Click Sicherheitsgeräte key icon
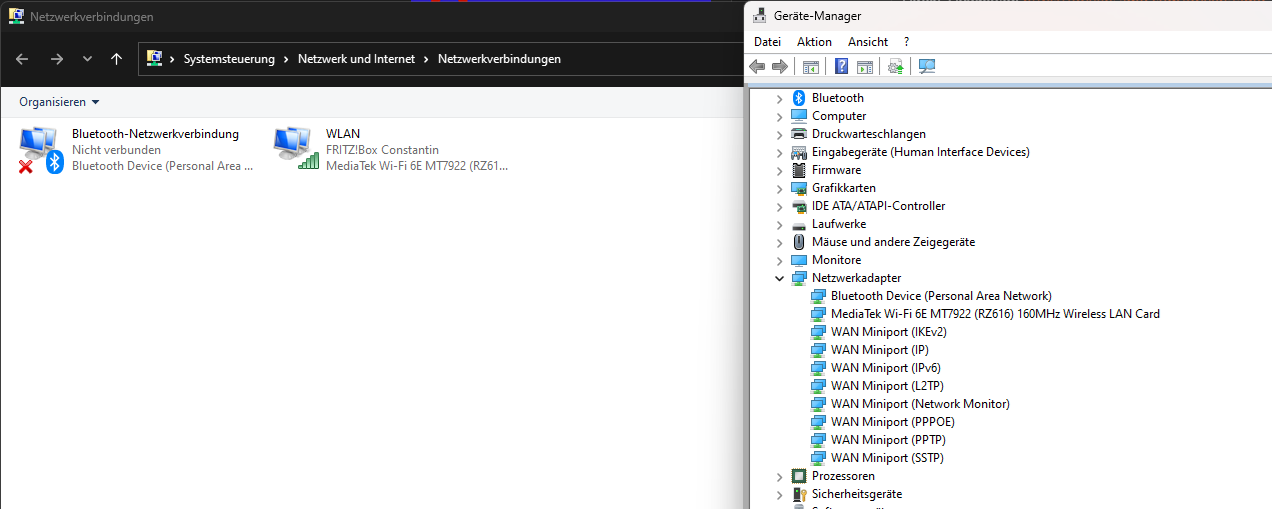The height and width of the screenshot is (509, 1272). point(799,494)
